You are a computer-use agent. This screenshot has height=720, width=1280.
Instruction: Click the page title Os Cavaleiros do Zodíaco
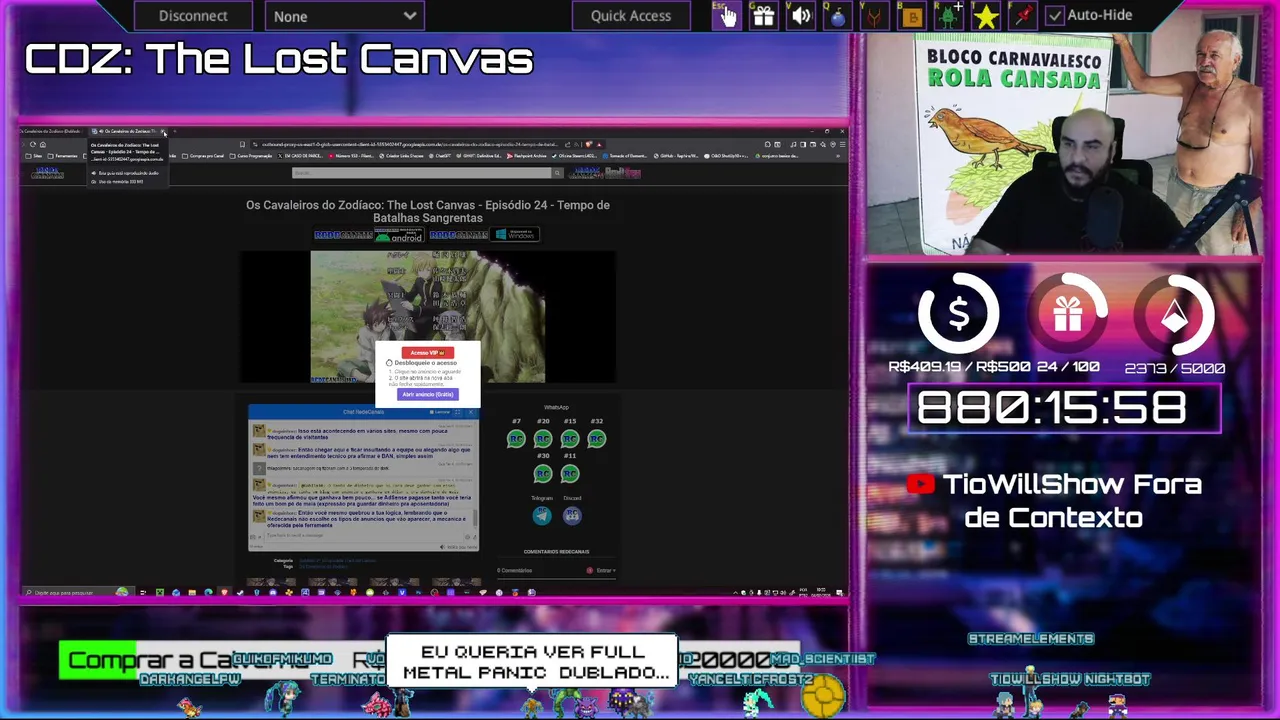pos(427,211)
